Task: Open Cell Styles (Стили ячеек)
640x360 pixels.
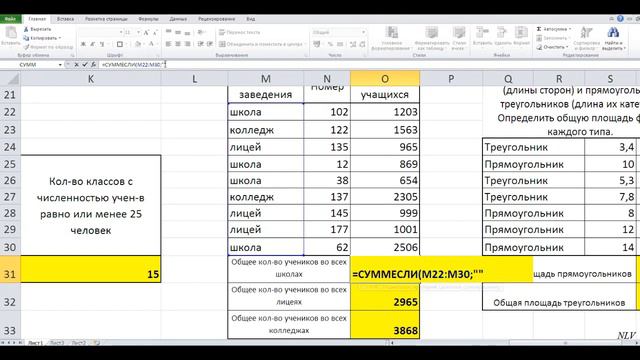Action: (x=459, y=39)
